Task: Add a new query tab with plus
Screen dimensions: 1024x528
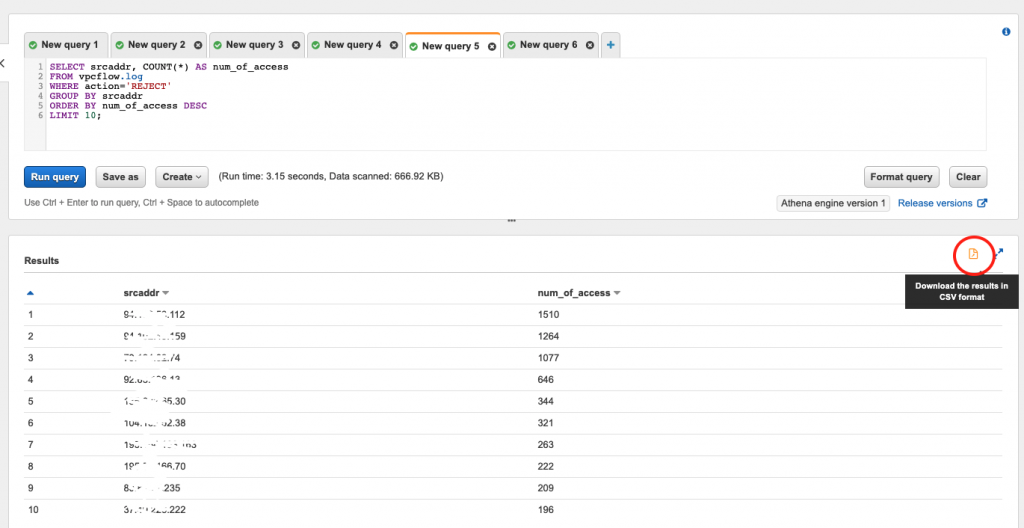Action: [x=611, y=45]
